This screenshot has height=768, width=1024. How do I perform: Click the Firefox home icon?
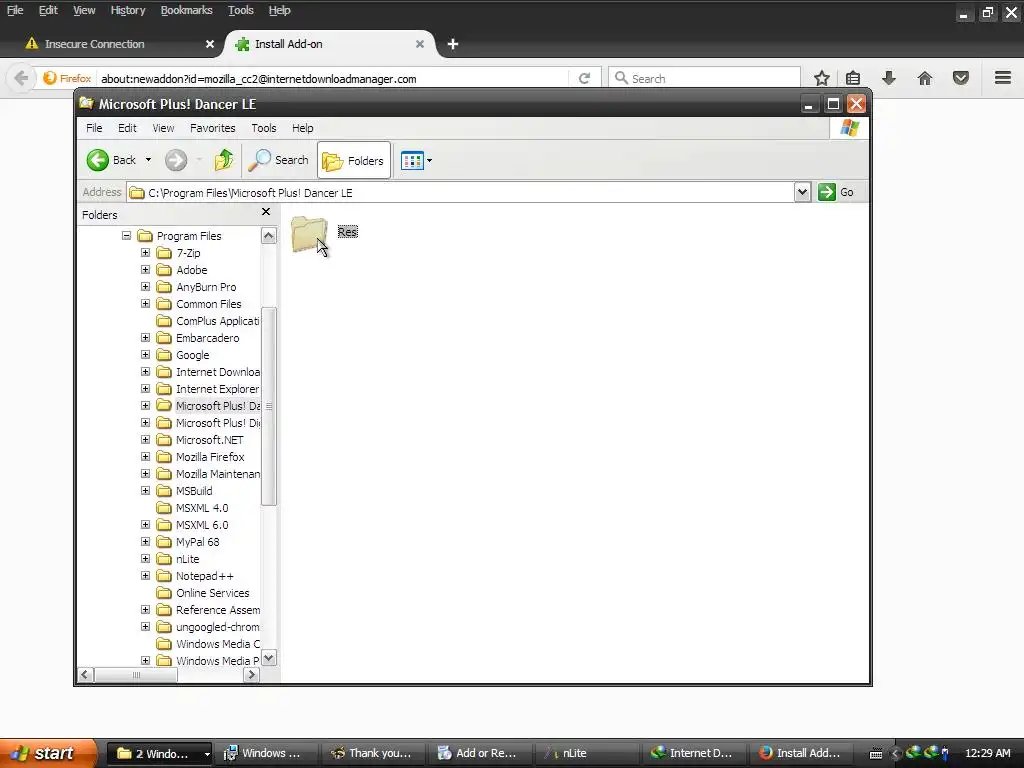(925, 78)
